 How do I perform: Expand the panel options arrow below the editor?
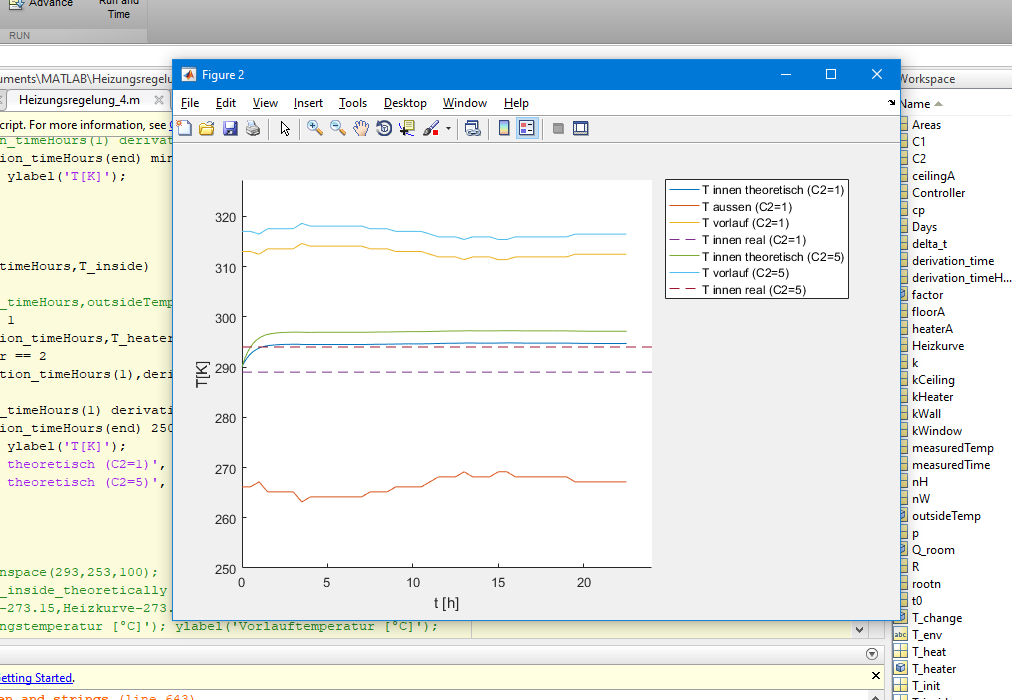(x=871, y=654)
